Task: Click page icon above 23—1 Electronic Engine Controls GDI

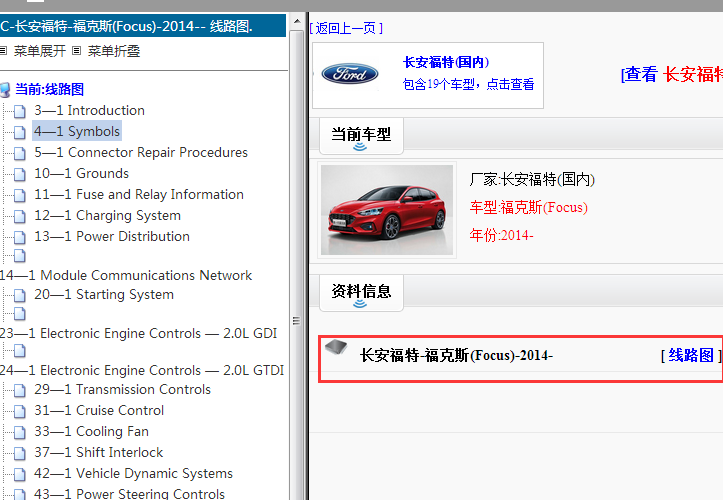Action: coord(19,314)
